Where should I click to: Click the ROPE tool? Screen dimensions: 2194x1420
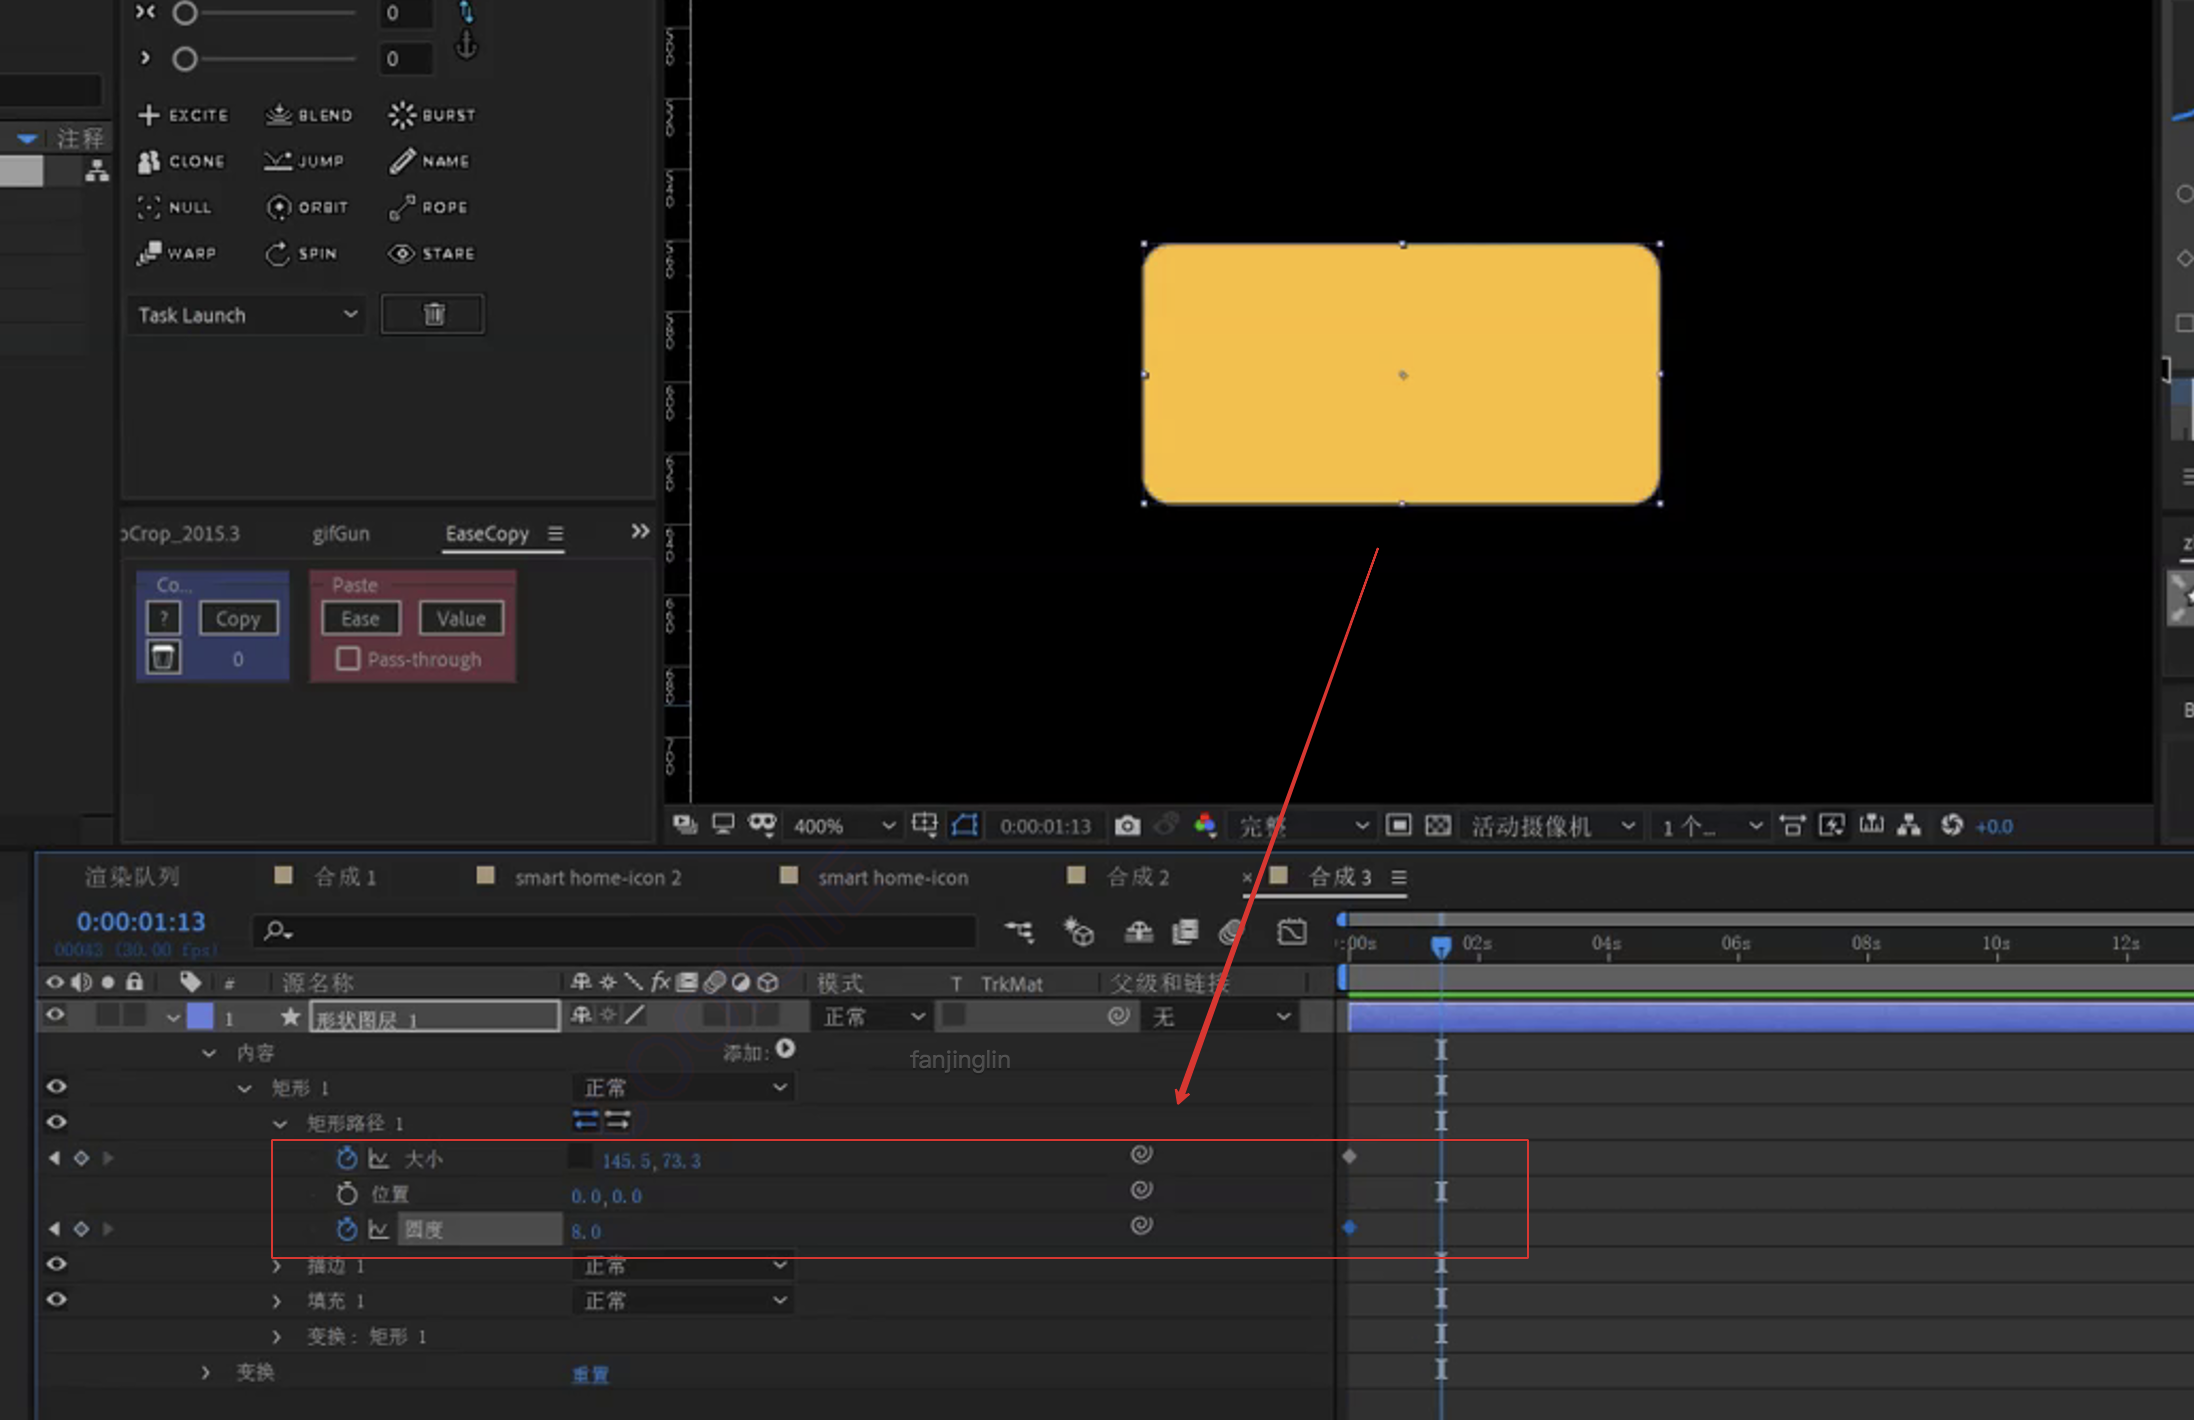428,207
